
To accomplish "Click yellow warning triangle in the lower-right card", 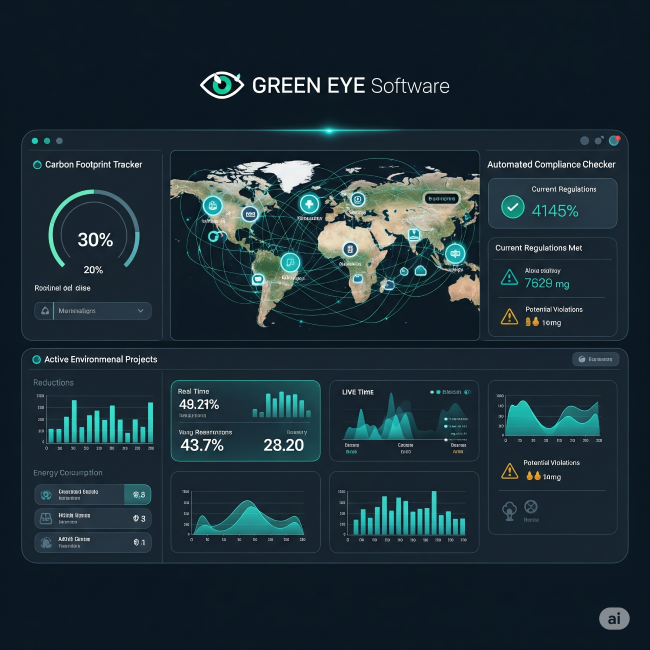I will [509, 471].
